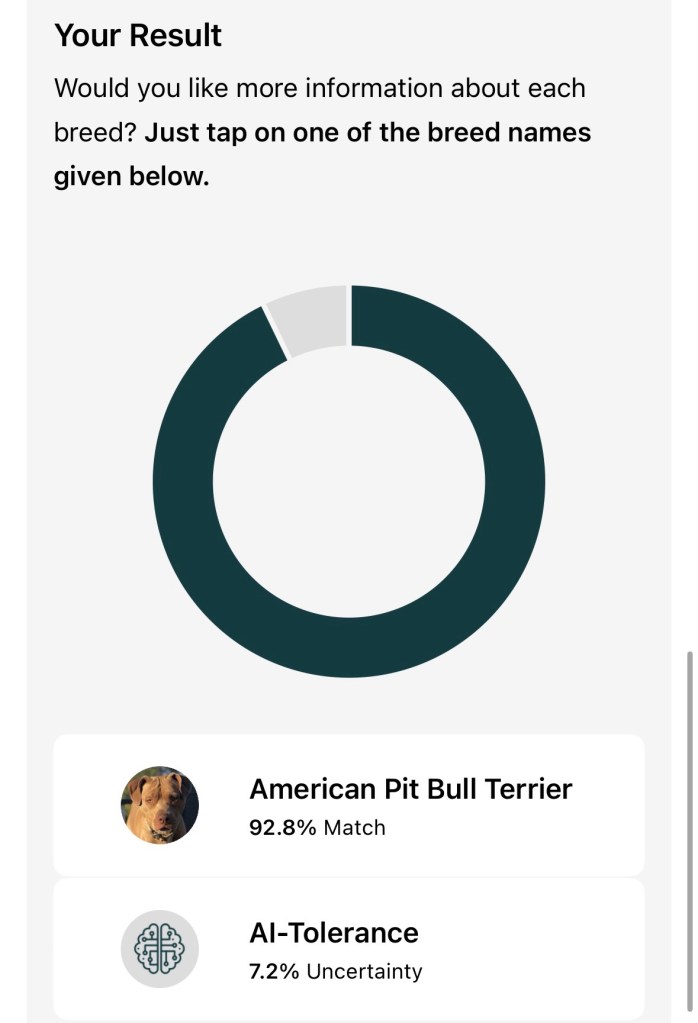The width and height of the screenshot is (698, 1023).
Task: Click the 7.2% percentage value
Action: coord(274,971)
